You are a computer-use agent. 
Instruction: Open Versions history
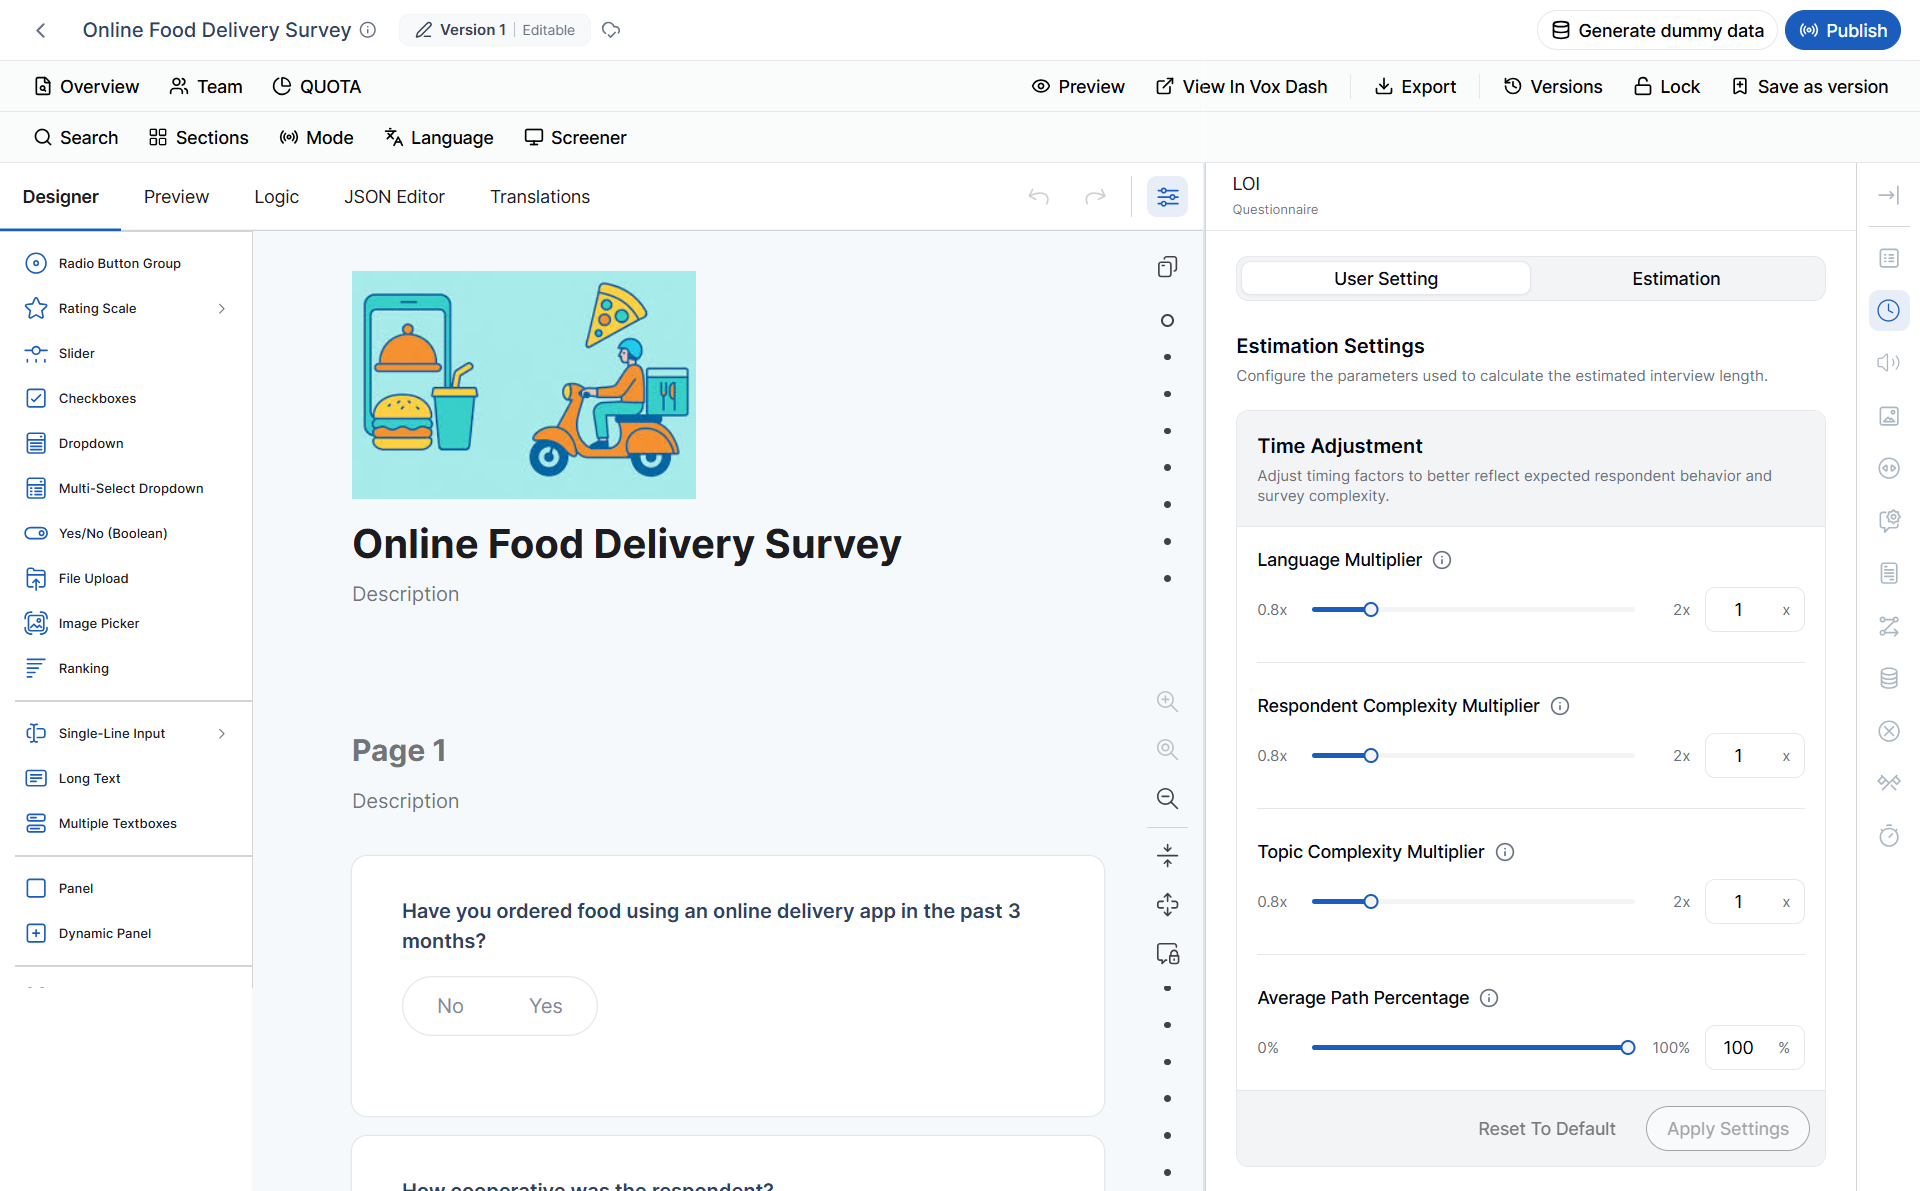(1553, 87)
